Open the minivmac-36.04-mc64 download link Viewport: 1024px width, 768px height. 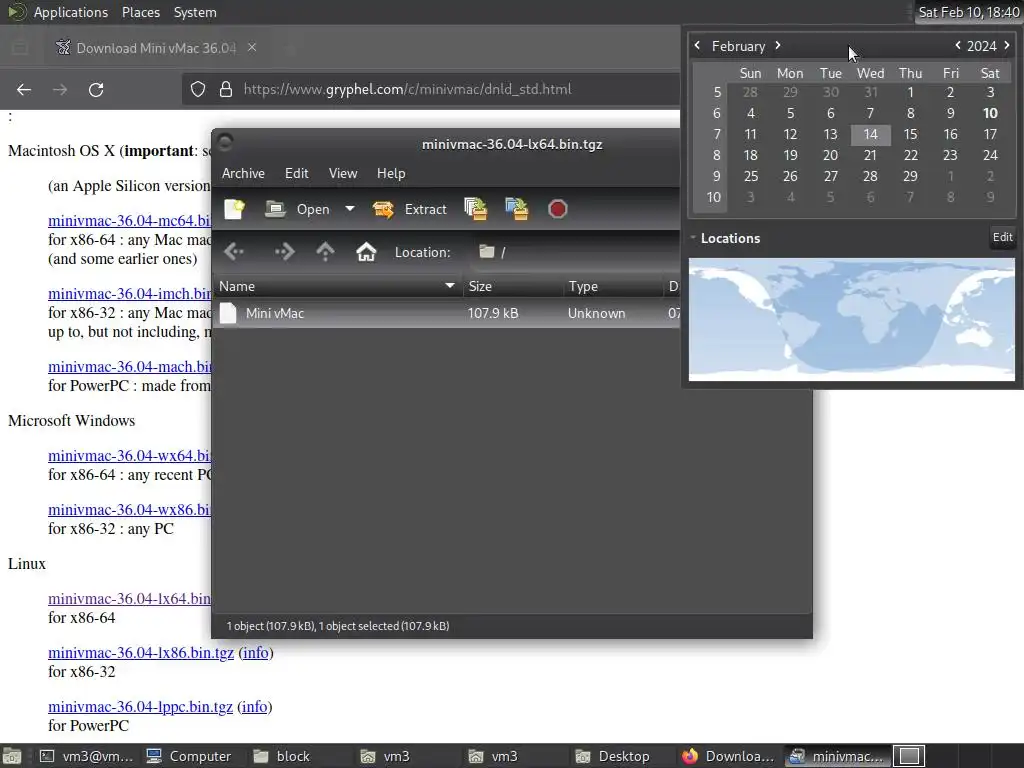click(x=129, y=221)
